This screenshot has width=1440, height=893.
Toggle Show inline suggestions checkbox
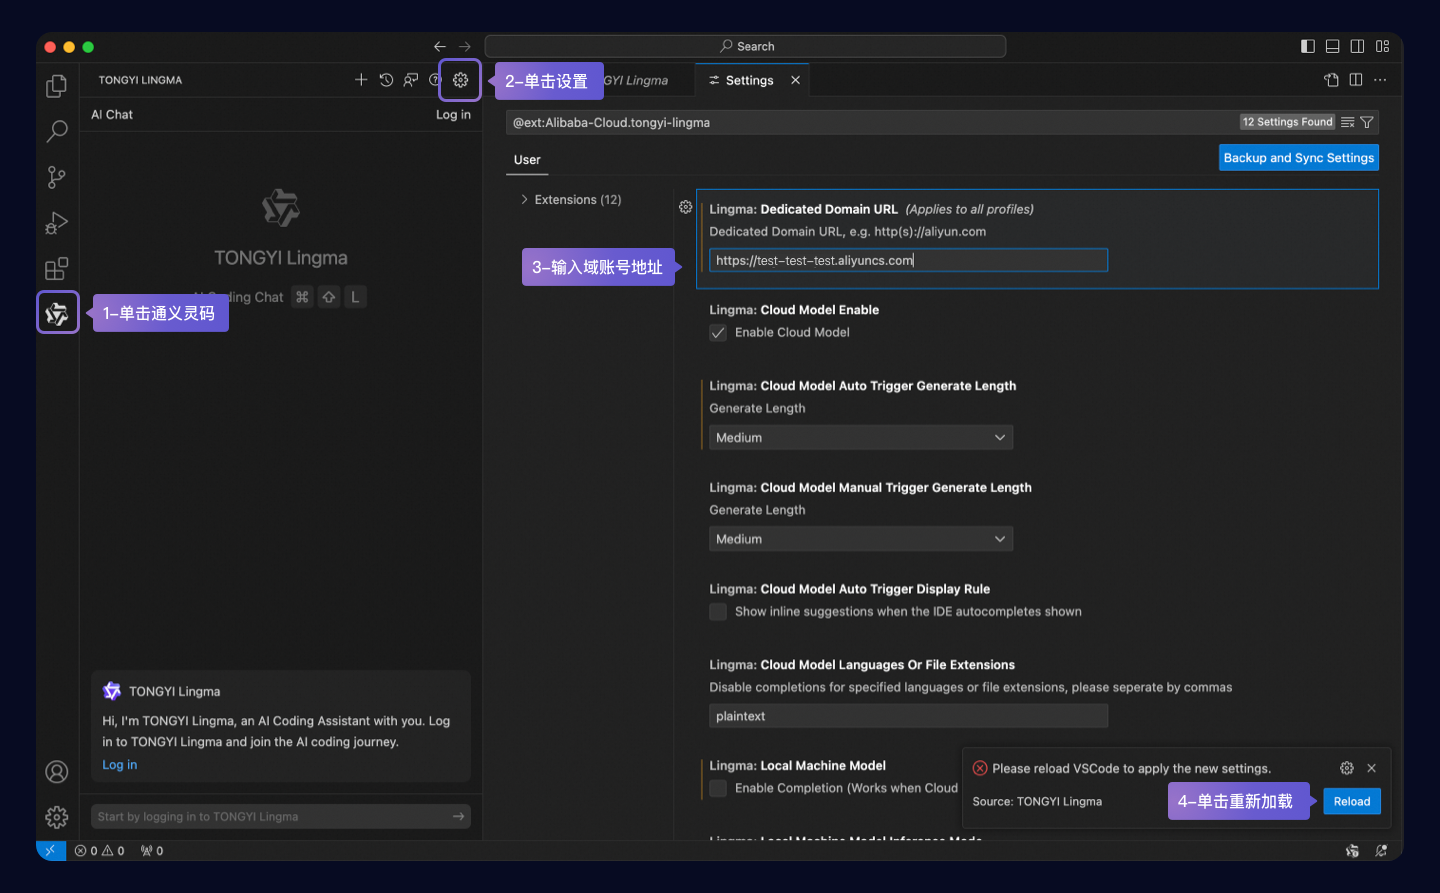pyautogui.click(x=718, y=612)
